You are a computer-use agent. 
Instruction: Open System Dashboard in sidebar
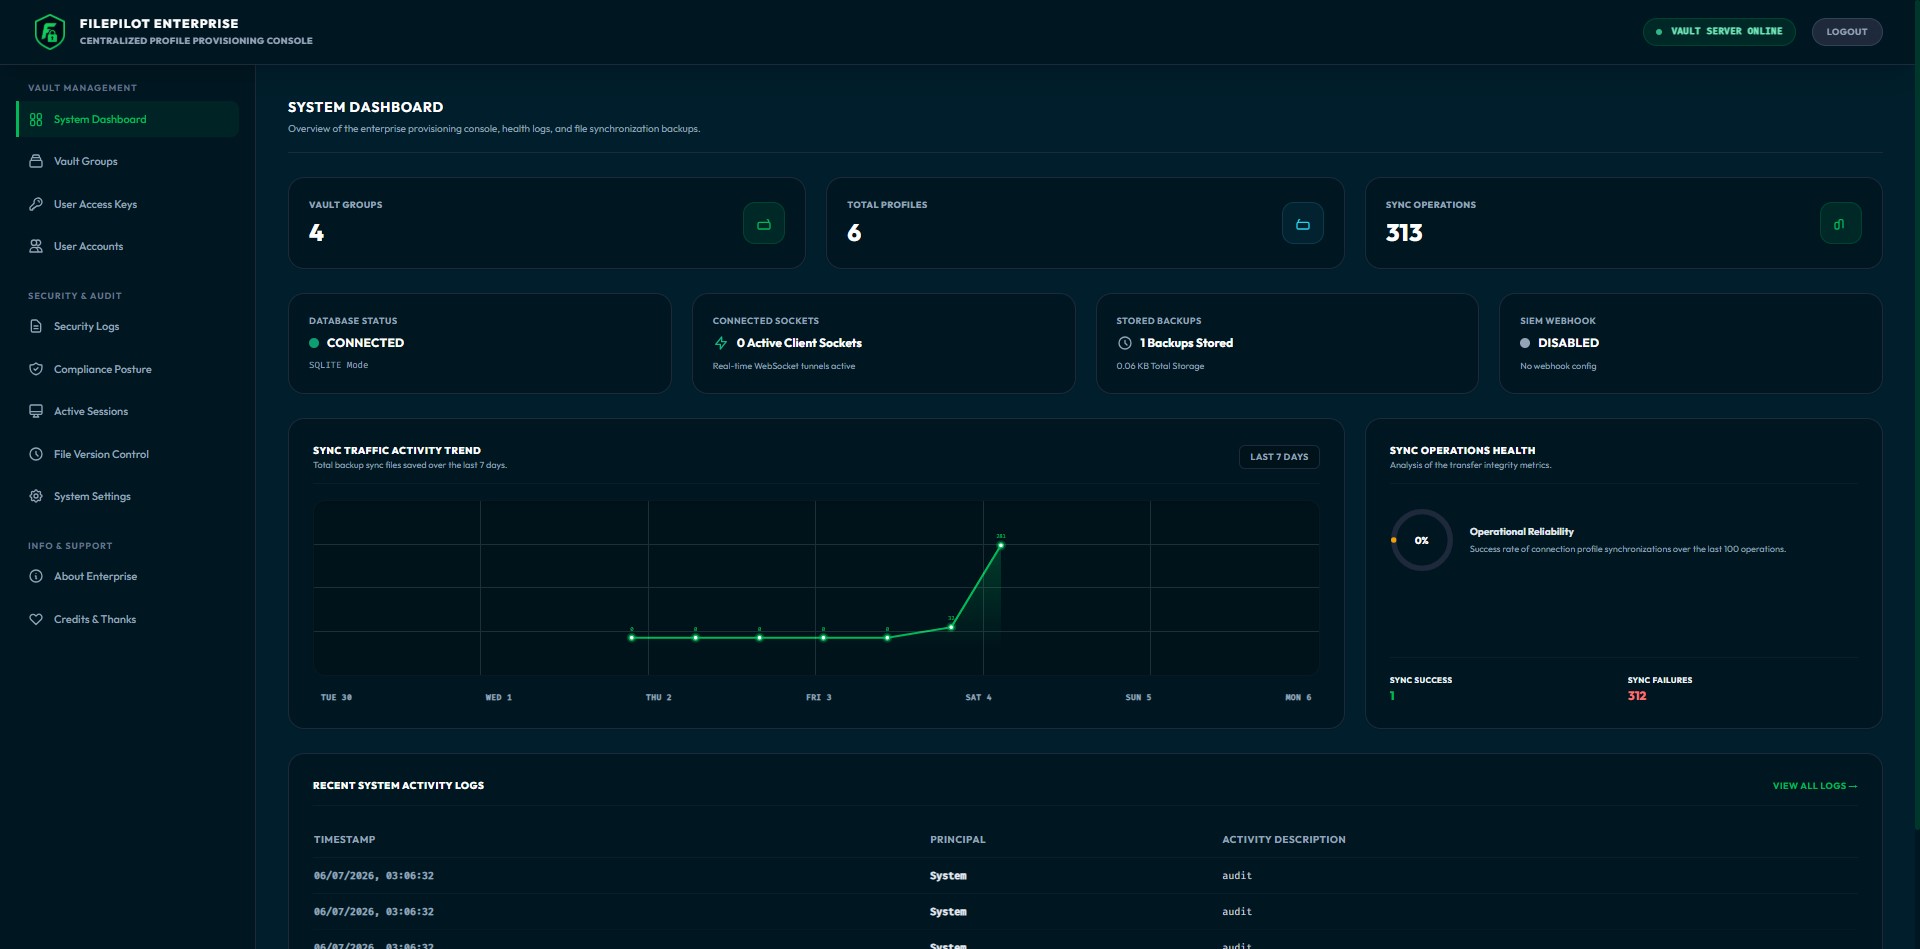[x=128, y=119]
